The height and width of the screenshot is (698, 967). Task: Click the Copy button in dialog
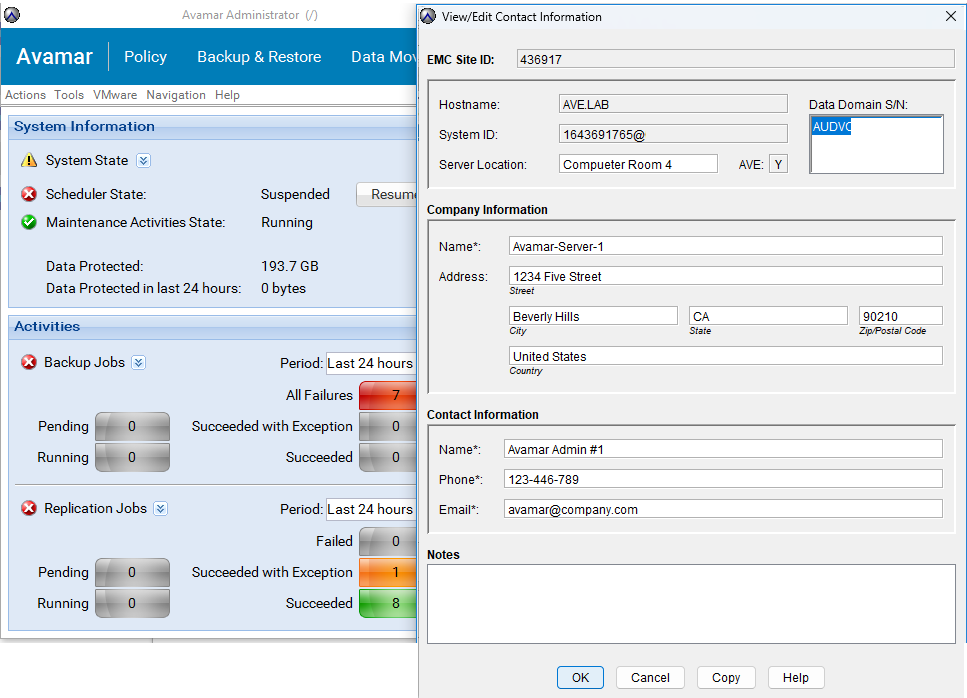726,677
